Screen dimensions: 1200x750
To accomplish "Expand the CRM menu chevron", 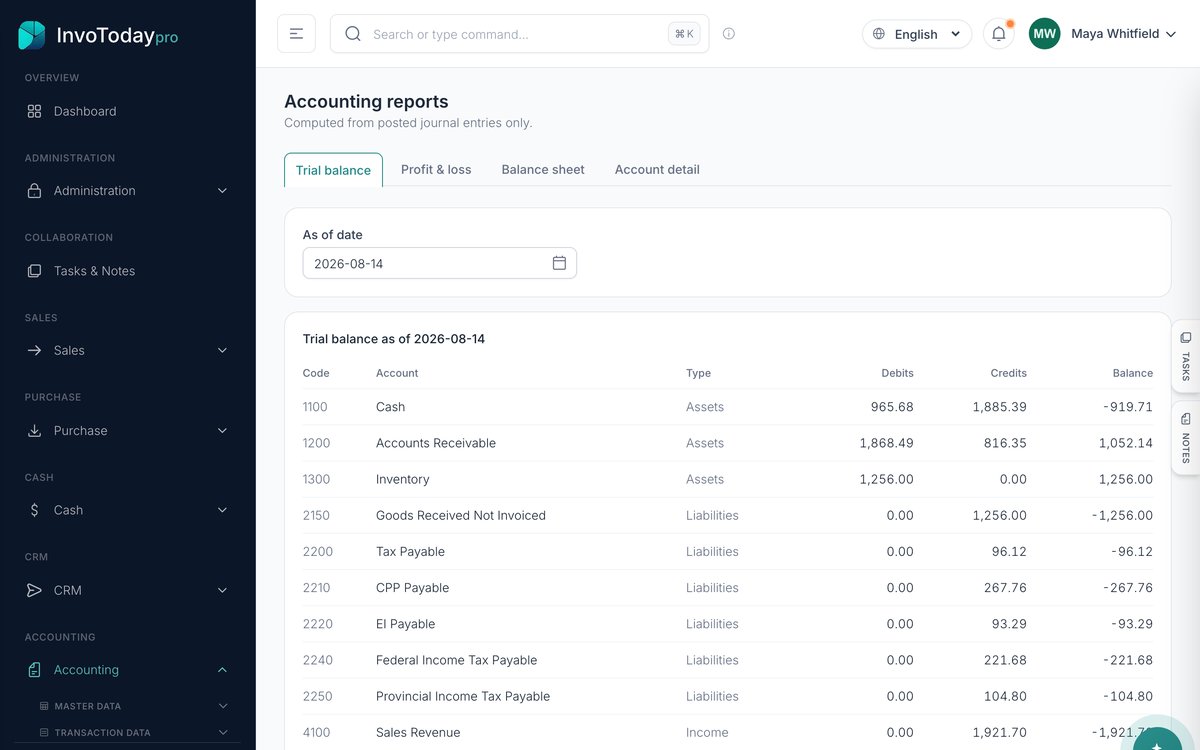I will pos(222,590).
